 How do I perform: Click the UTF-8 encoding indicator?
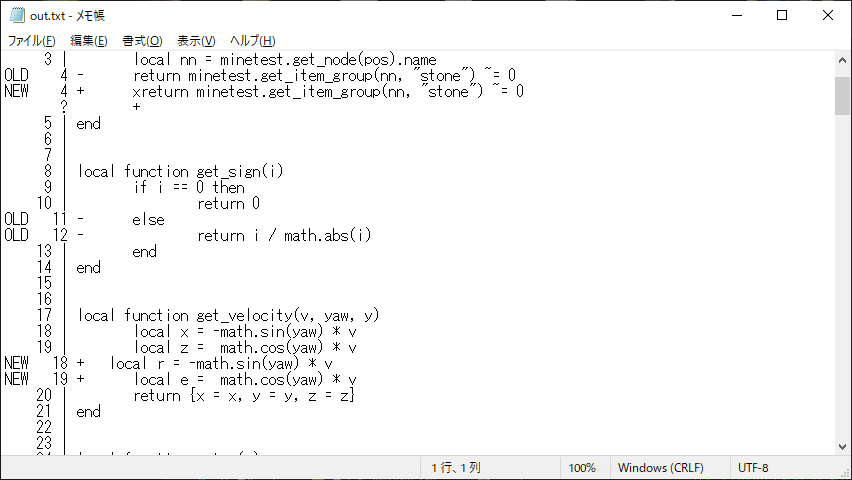pos(753,468)
